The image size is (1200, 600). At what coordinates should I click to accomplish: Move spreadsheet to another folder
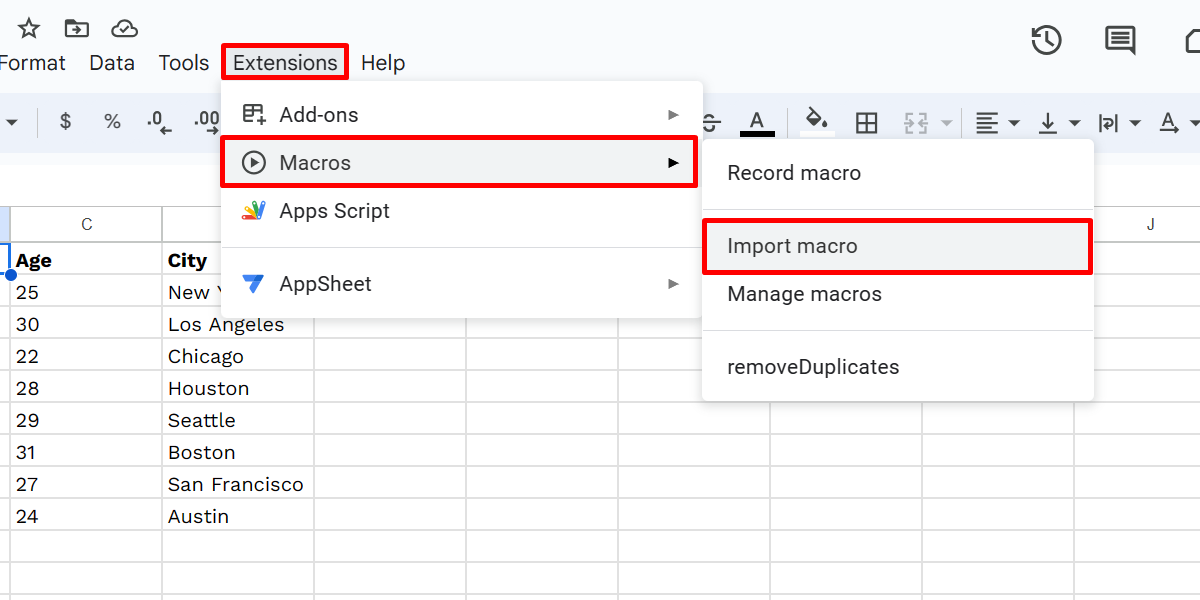76,28
